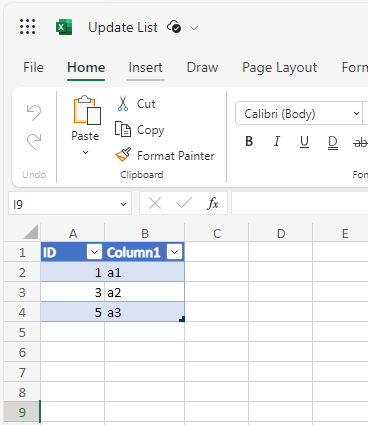368x425 pixels.
Task: Open the Column1 filter dropdown
Action: point(175,252)
